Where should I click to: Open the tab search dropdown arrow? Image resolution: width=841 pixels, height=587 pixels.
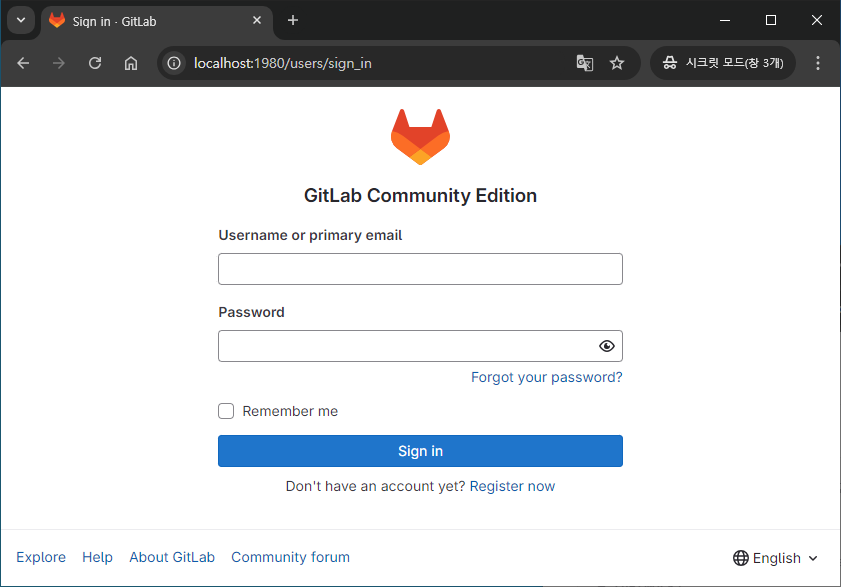(x=21, y=20)
